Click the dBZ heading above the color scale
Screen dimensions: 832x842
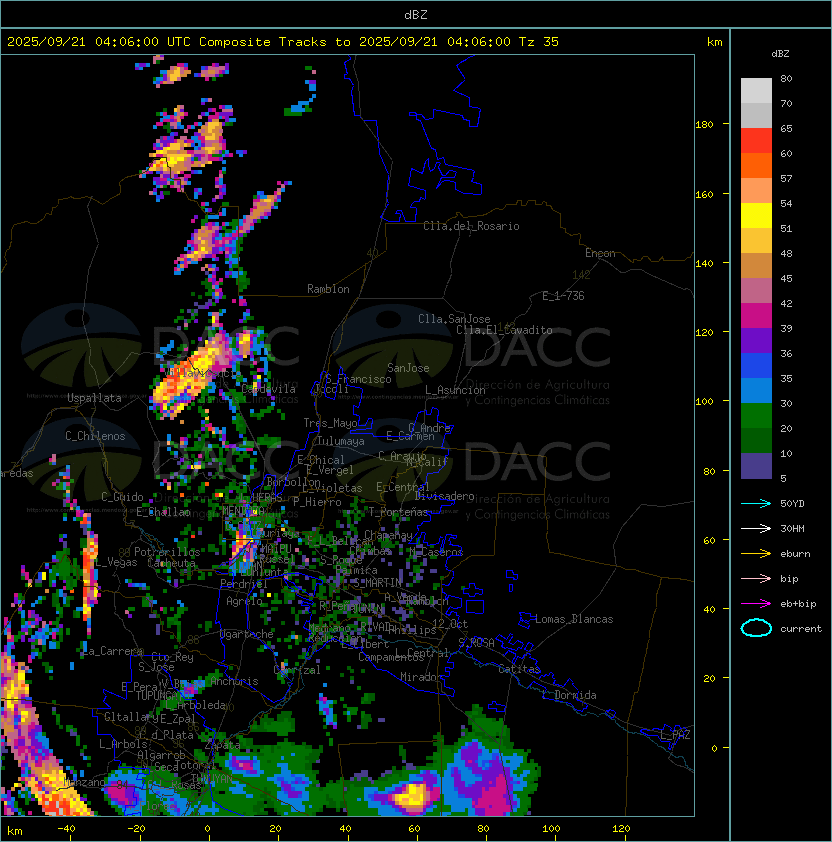click(780, 54)
